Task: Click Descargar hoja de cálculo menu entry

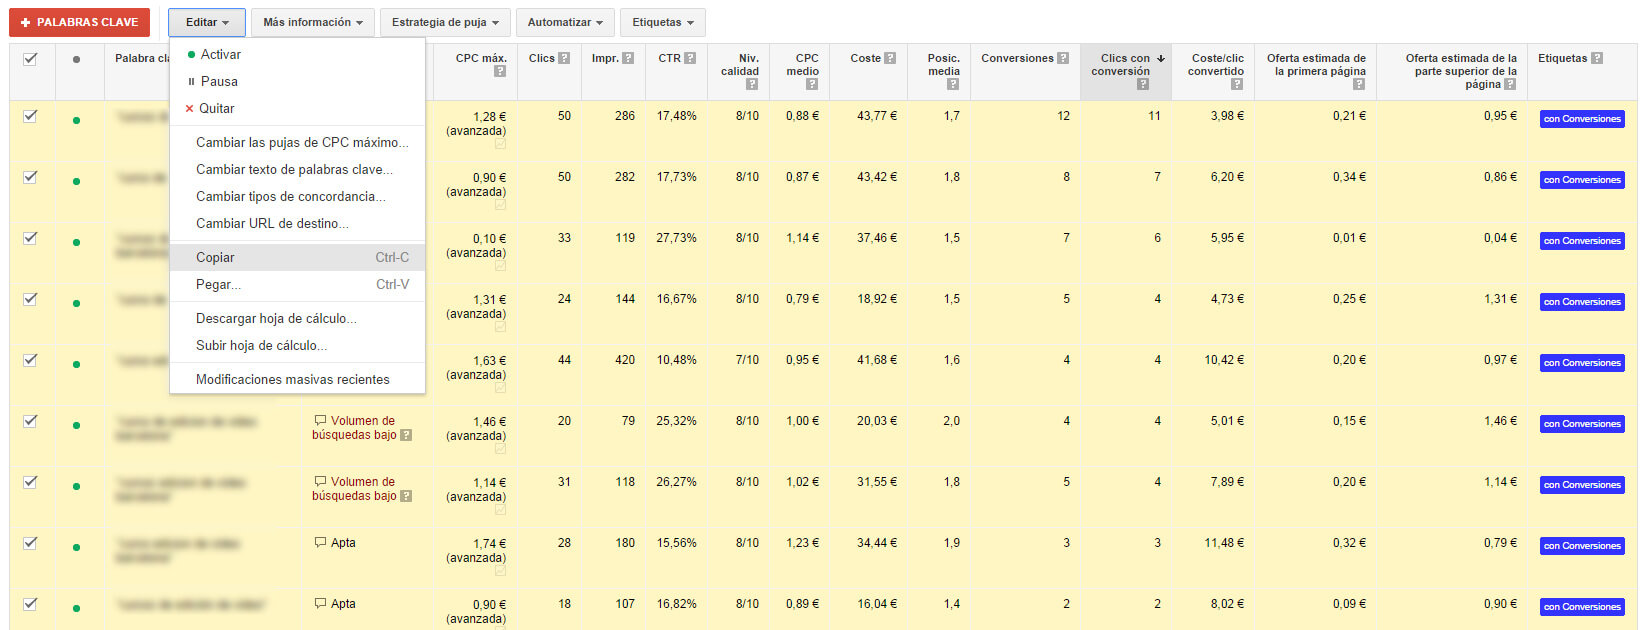Action: point(276,319)
